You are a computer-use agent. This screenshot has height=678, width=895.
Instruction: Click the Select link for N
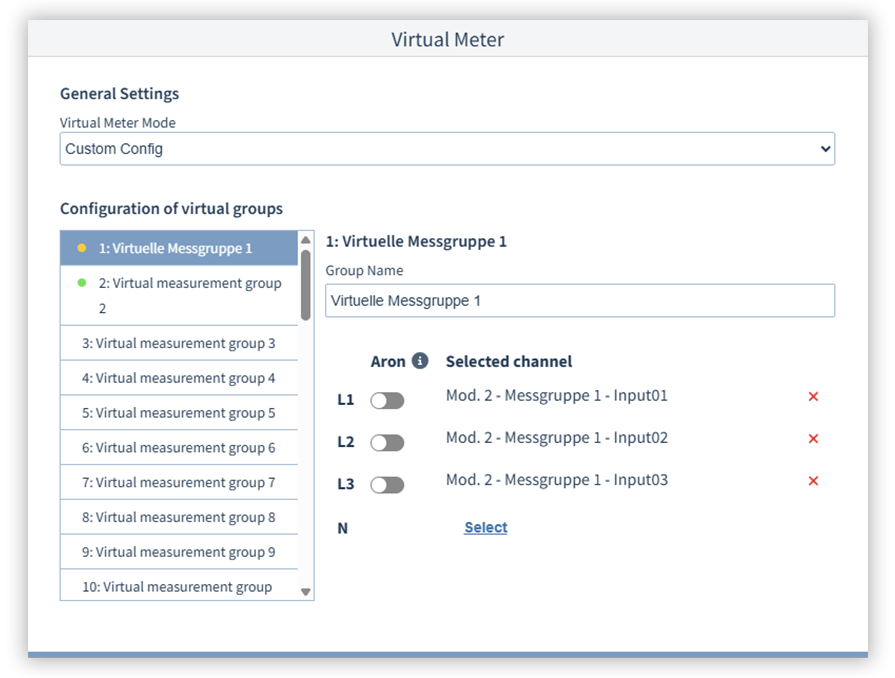click(x=485, y=527)
